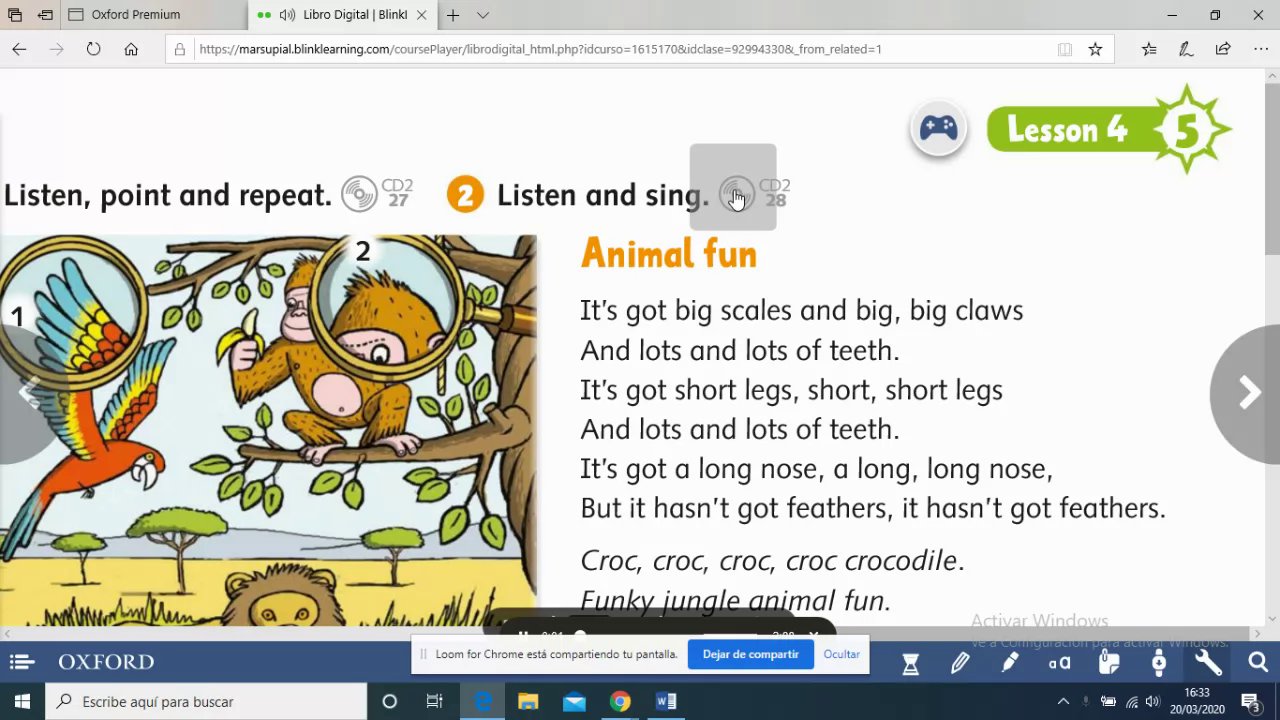Open the wrench tools menu
Viewport: 1280px width, 720px height.
pos(1208,663)
